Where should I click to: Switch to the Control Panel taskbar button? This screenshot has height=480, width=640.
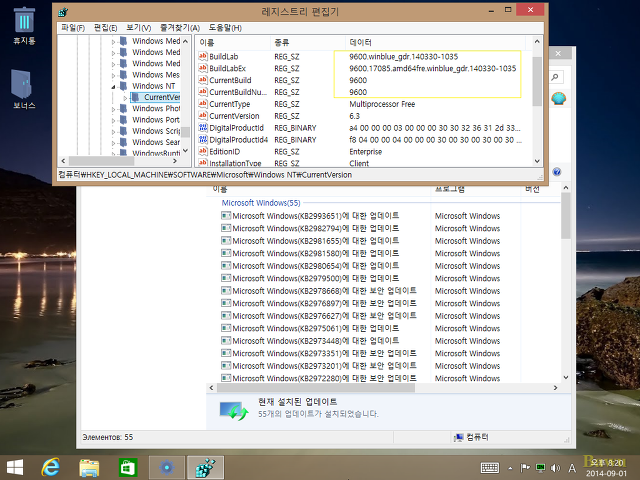167,467
